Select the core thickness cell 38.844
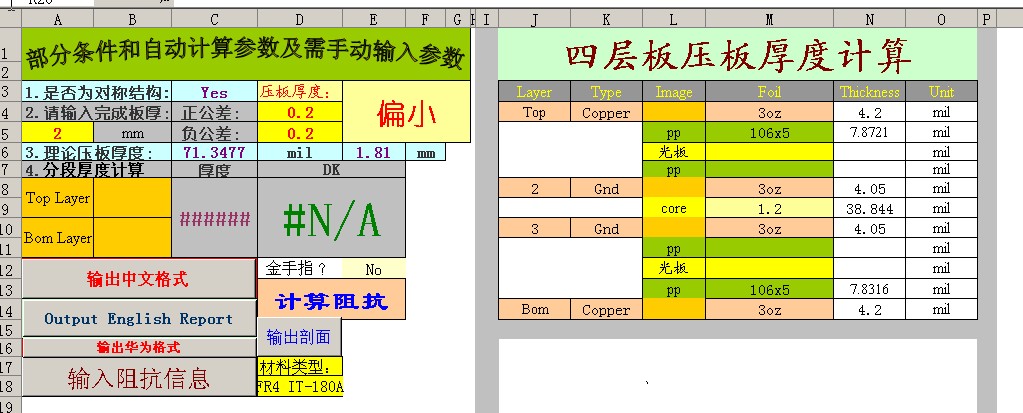This screenshot has width=1023, height=413. tap(869, 209)
